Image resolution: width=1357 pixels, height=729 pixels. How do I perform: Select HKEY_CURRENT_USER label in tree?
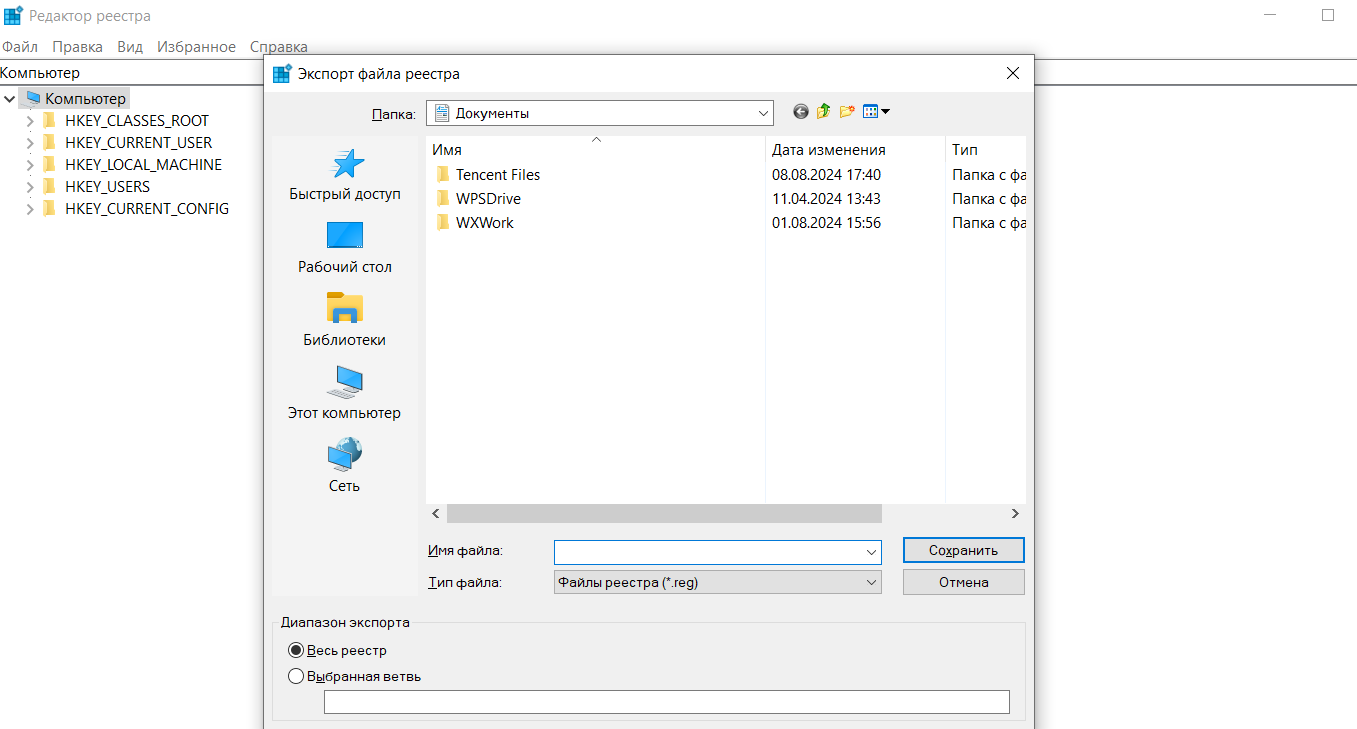[138, 142]
